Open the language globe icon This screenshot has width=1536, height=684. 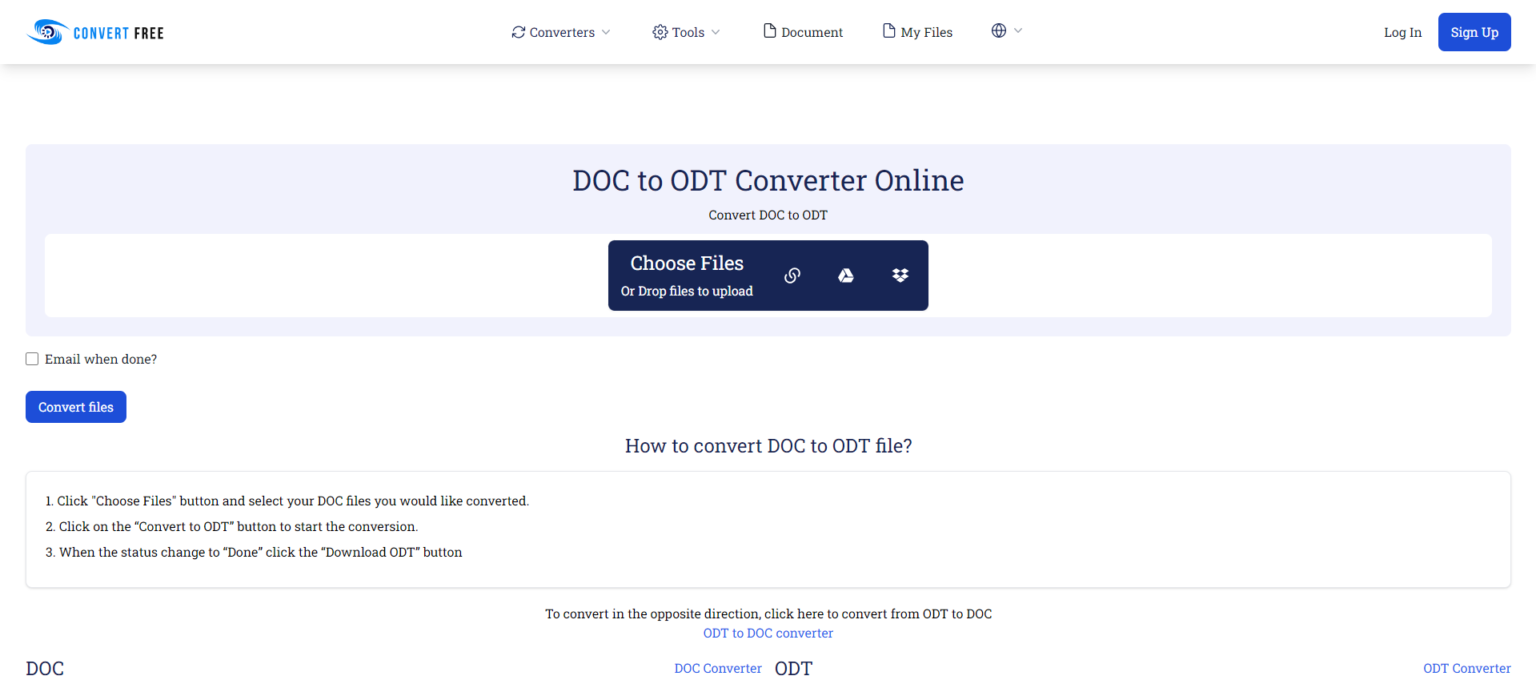999,31
